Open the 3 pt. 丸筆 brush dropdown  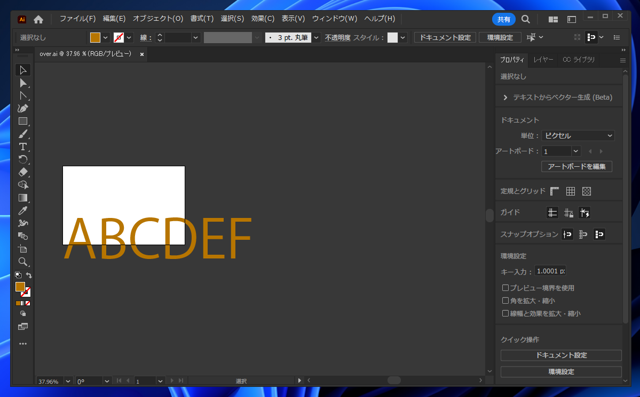[316, 38]
